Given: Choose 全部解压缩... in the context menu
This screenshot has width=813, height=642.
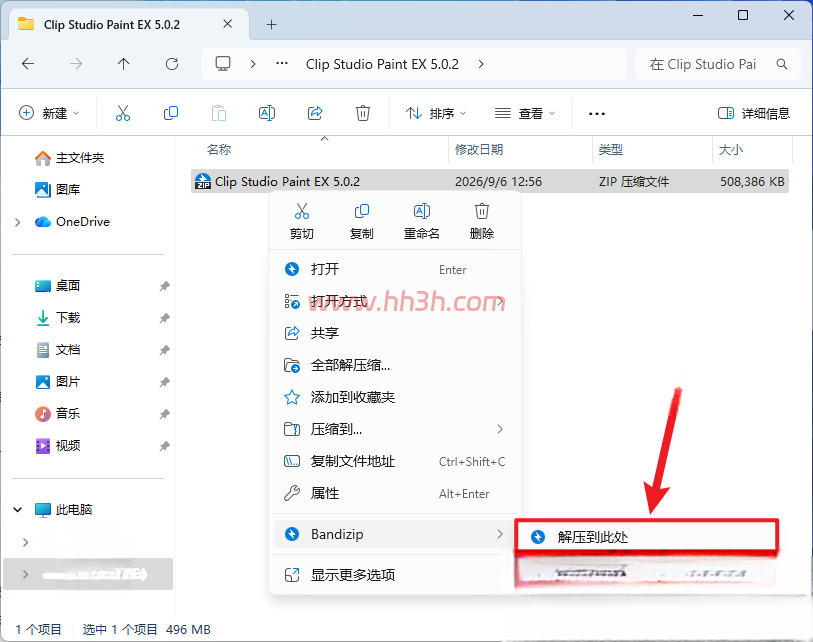Looking at the screenshot, I should pyautogui.click(x=395, y=365).
